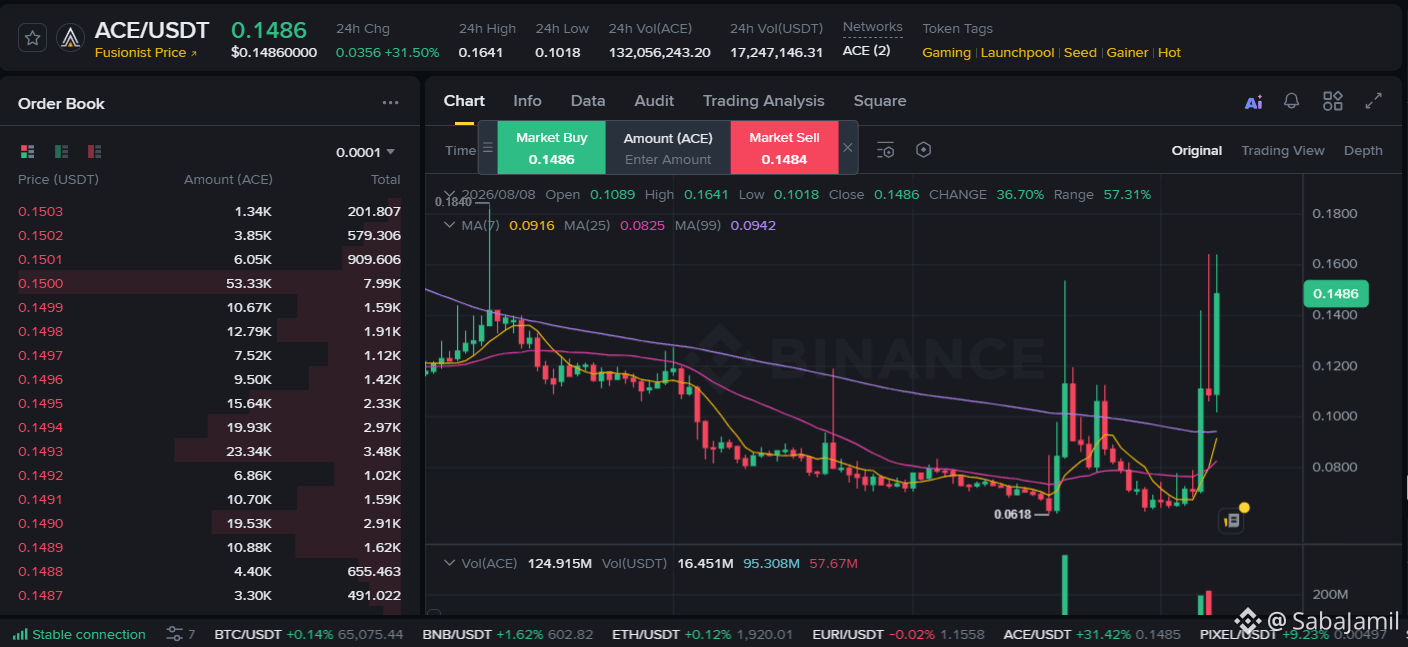1408x647 pixels.
Task: Collapse the OHLC data row chevron
Action: (x=450, y=194)
